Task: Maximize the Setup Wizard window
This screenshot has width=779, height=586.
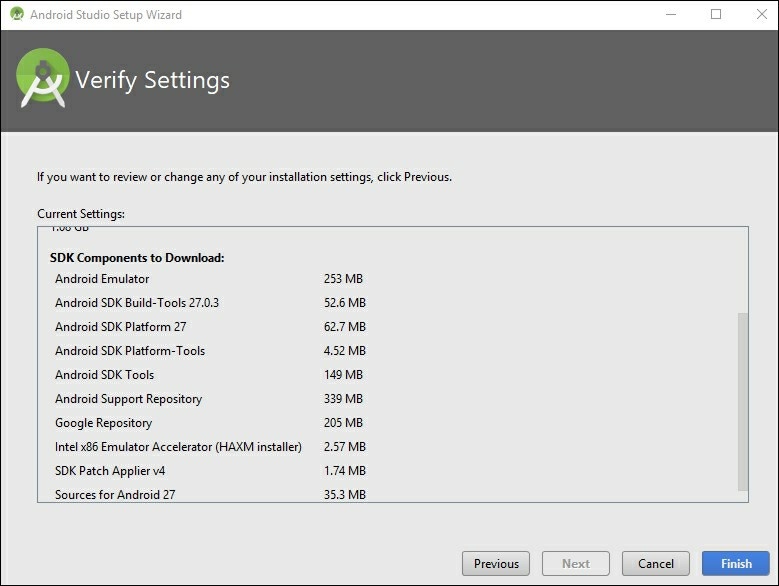Action: coord(716,14)
